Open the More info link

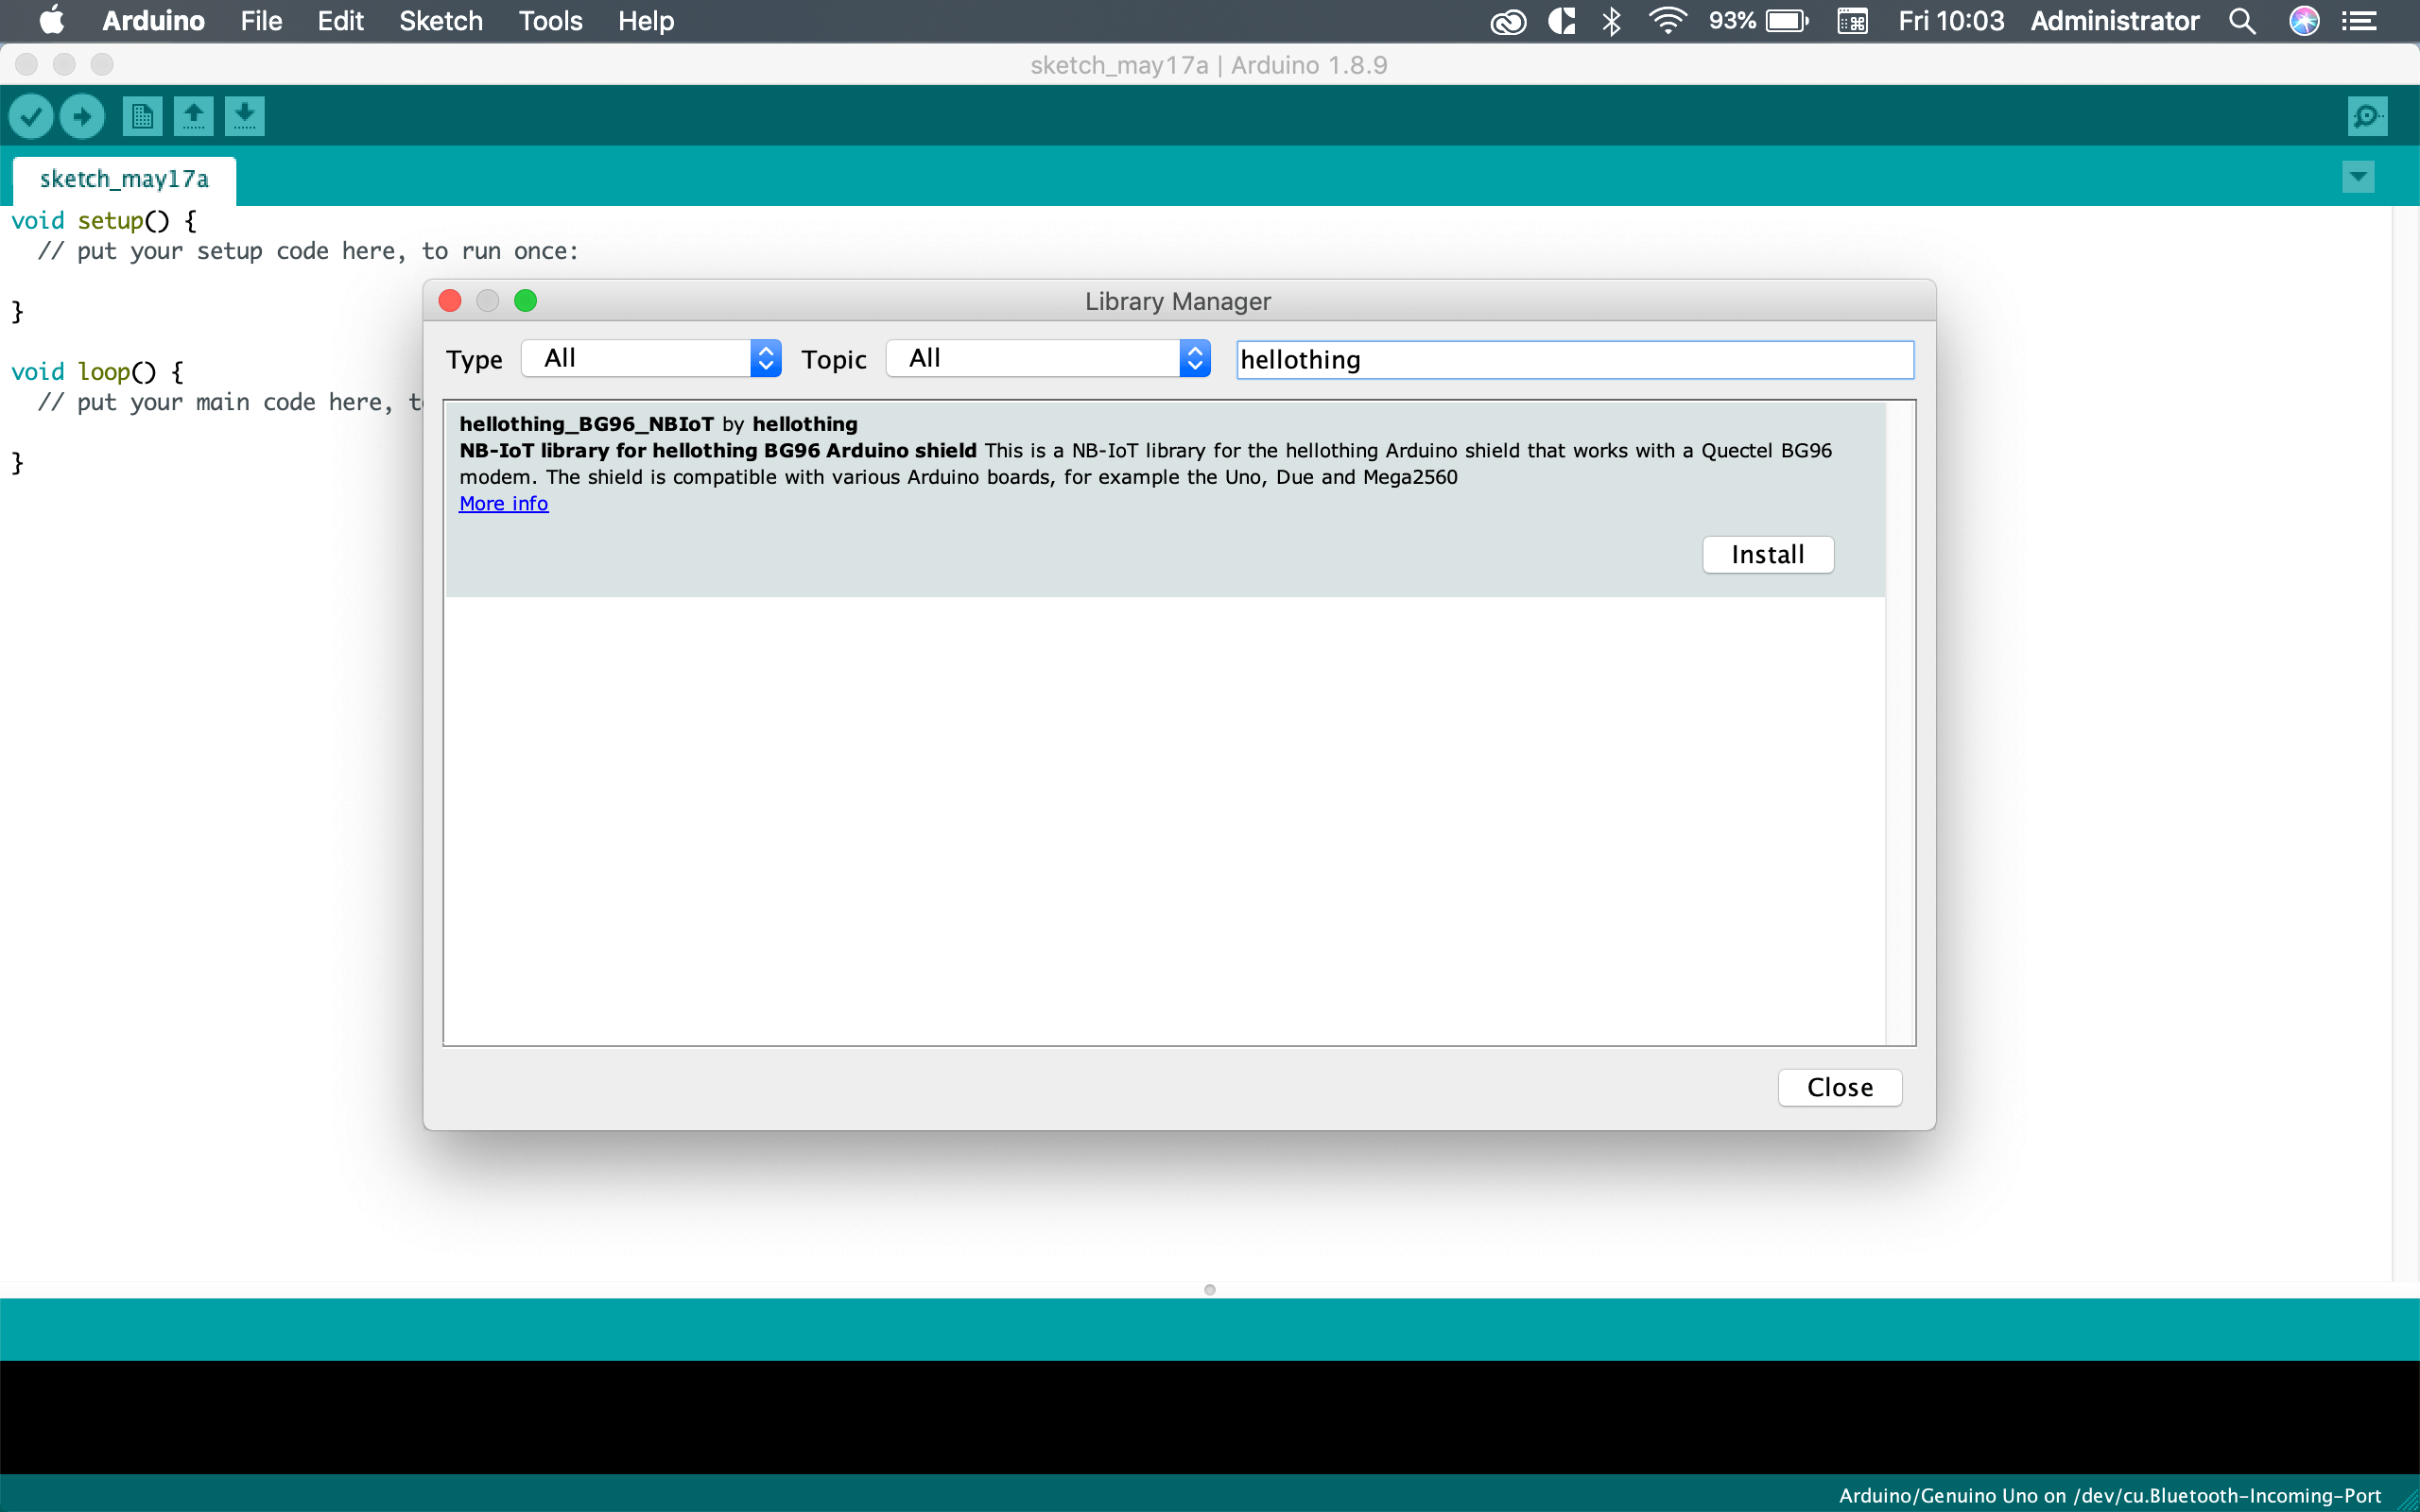click(503, 504)
